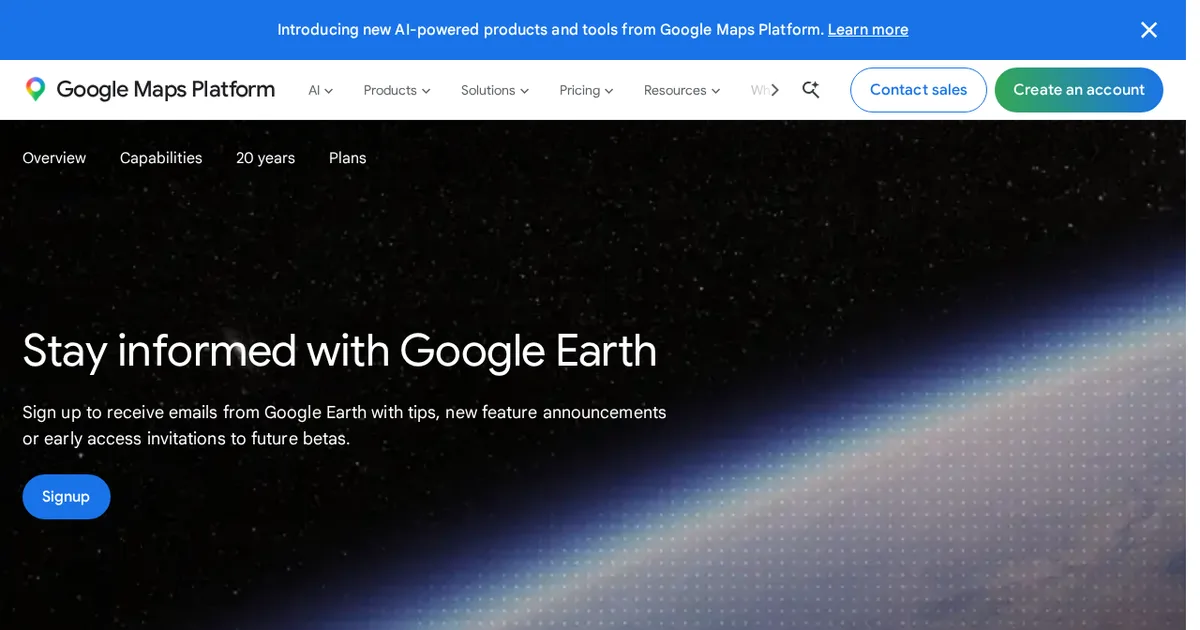This screenshot has width=1200, height=630.
Task: Click the blue Signup button
Action: (66, 496)
